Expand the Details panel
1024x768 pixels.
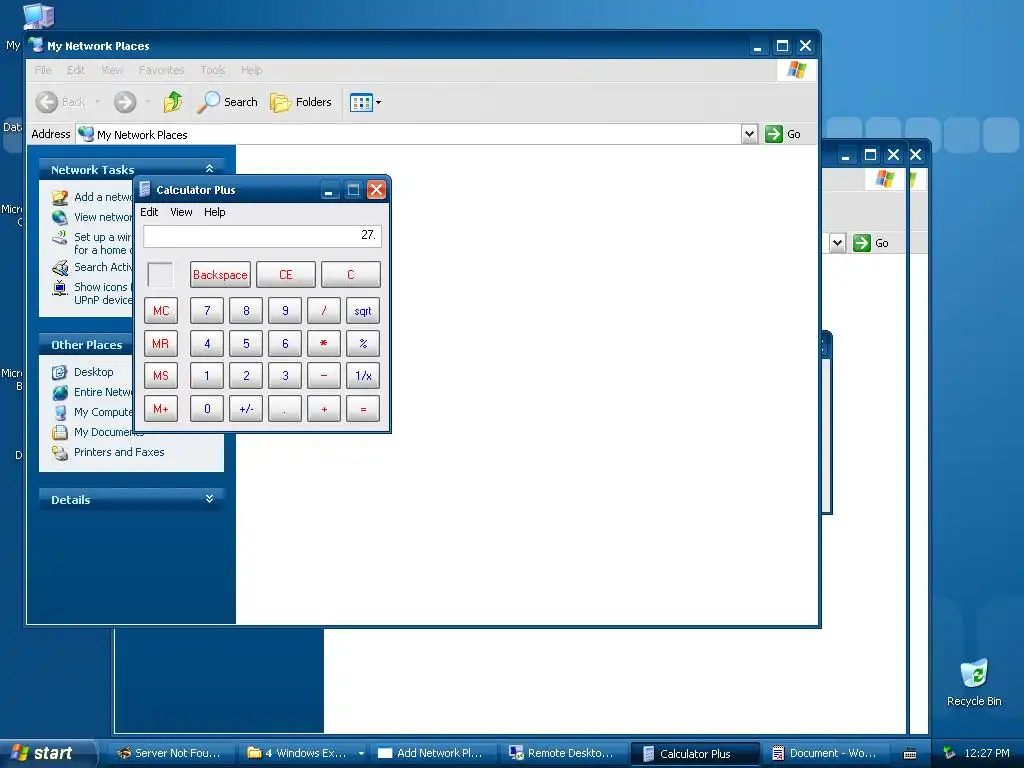point(210,499)
